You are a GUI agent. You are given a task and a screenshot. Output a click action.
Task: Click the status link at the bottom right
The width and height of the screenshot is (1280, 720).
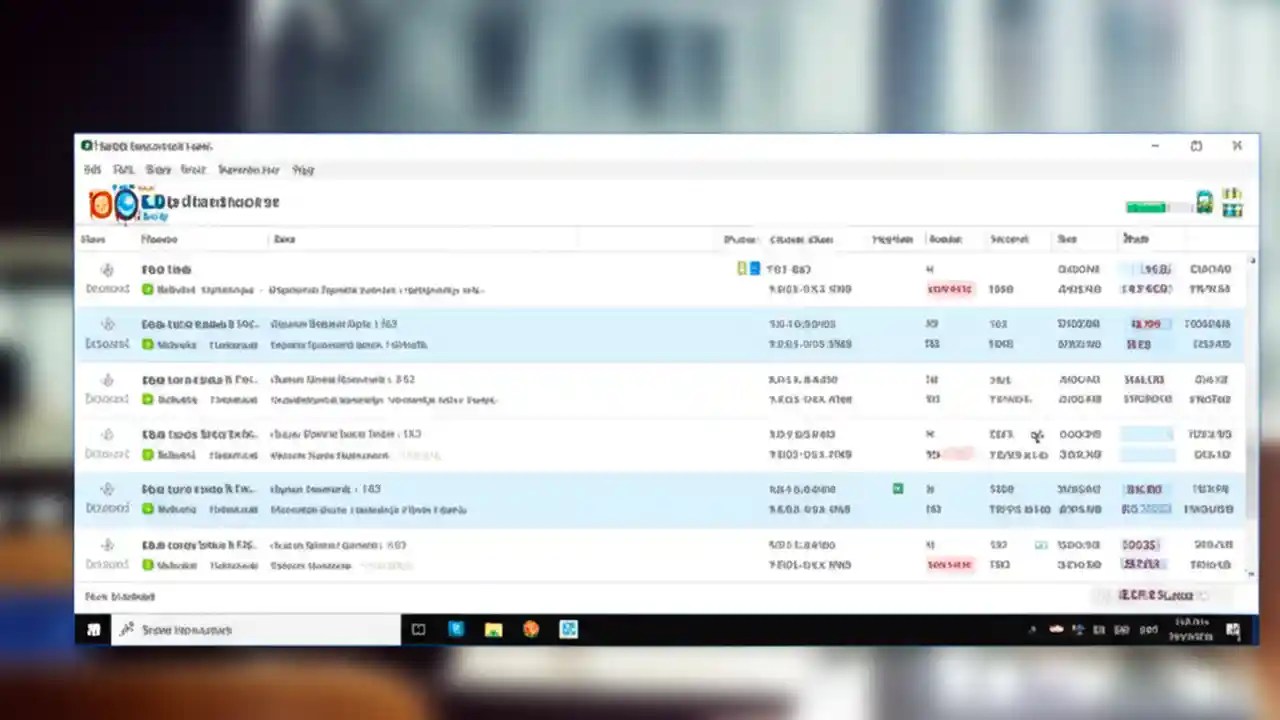(1155, 595)
